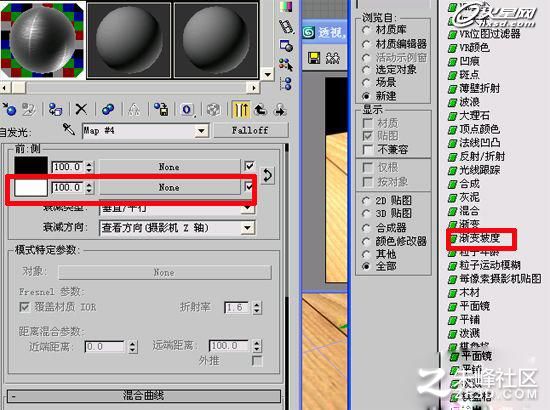Click the Put to Library icon
Viewport: 550px width, 410px height.
161,109
